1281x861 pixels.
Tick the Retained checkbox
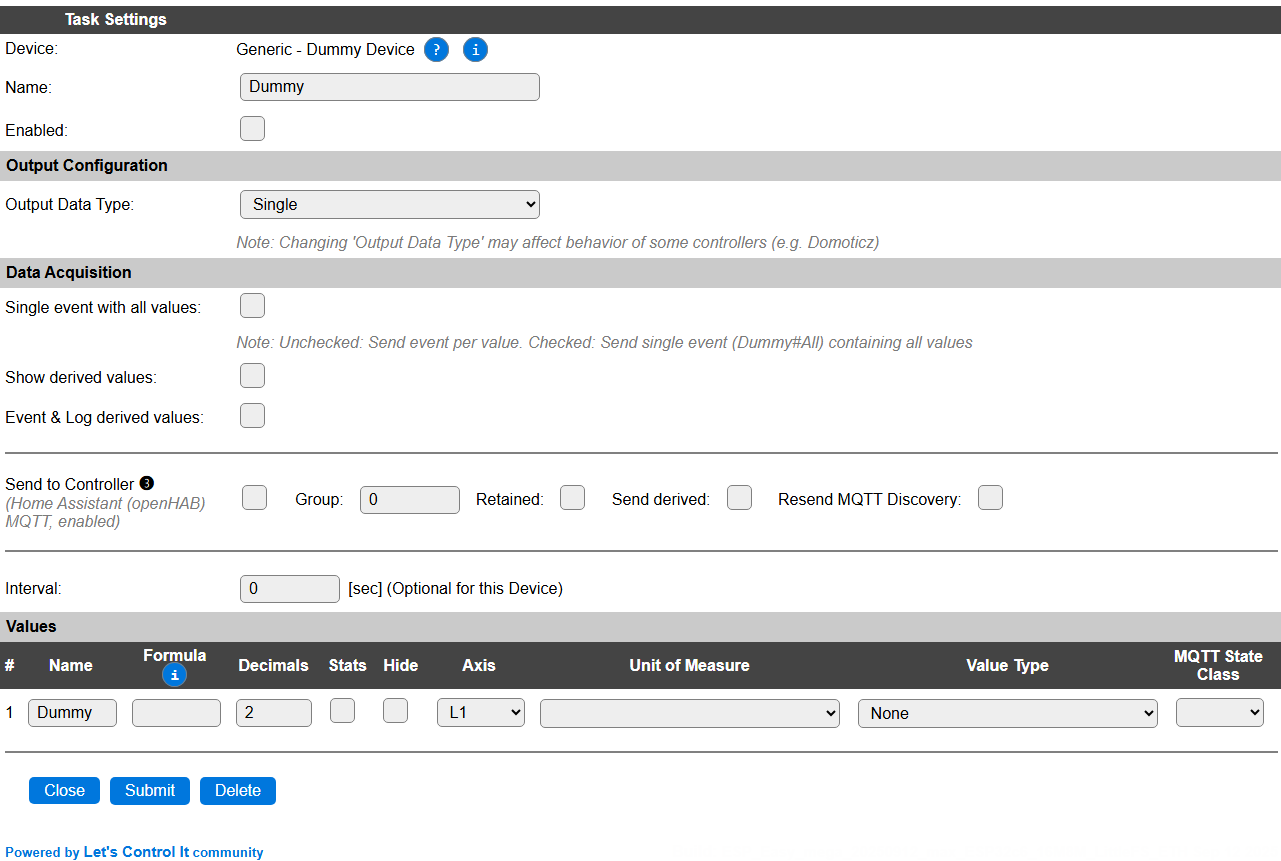(572, 498)
